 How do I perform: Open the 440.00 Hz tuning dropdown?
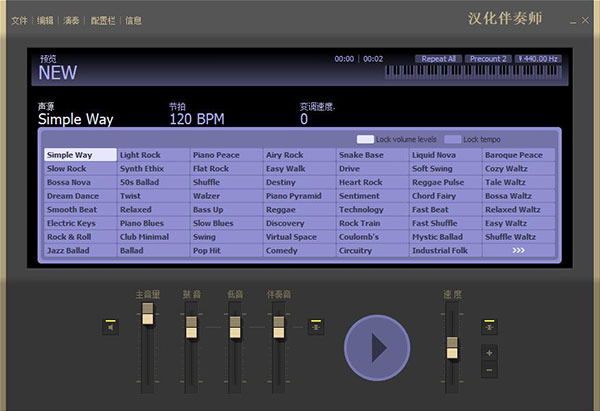click(538, 59)
